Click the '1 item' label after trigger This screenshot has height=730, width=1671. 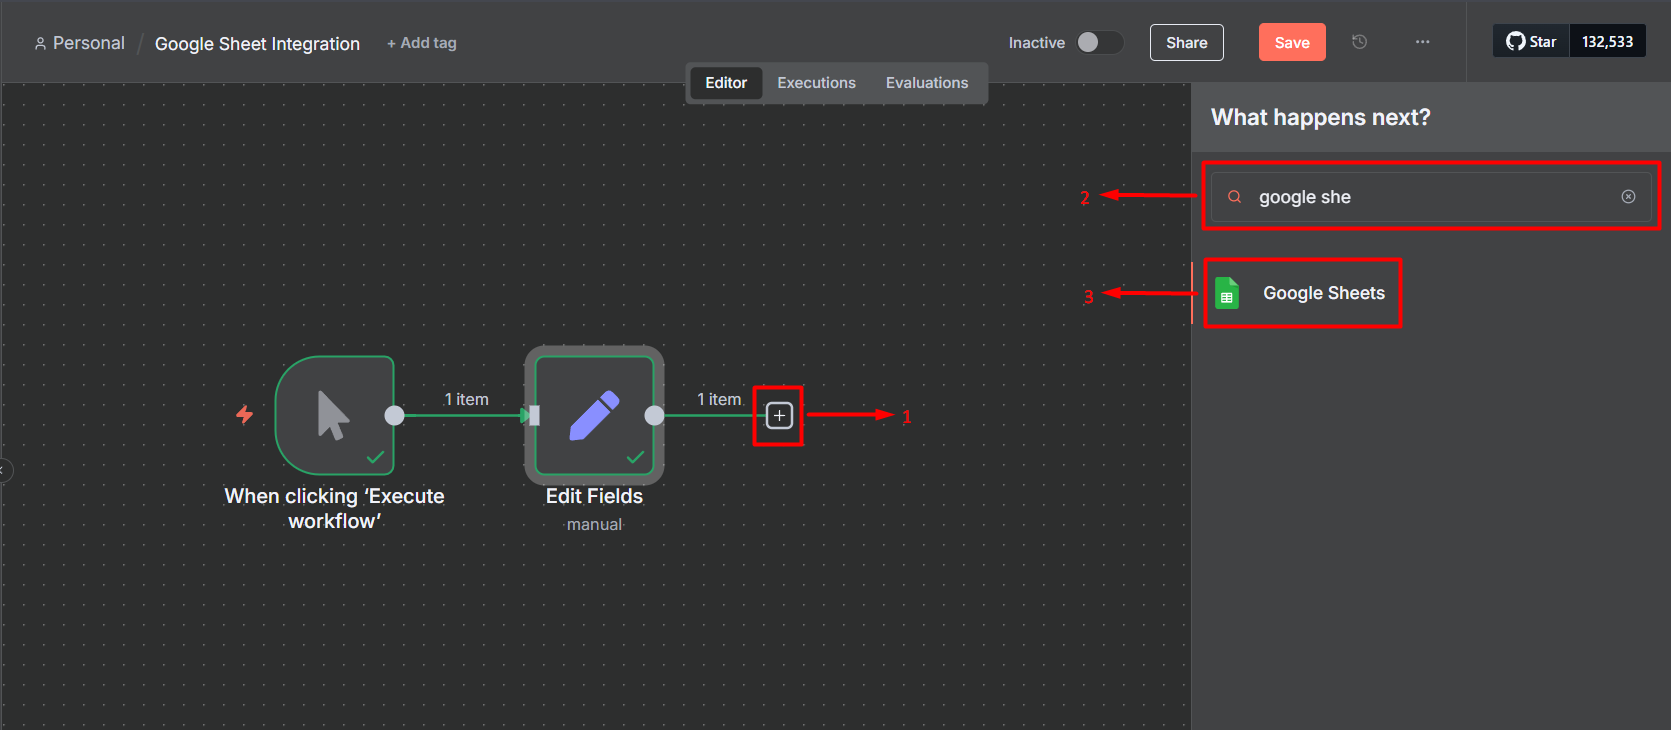[466, 399]
